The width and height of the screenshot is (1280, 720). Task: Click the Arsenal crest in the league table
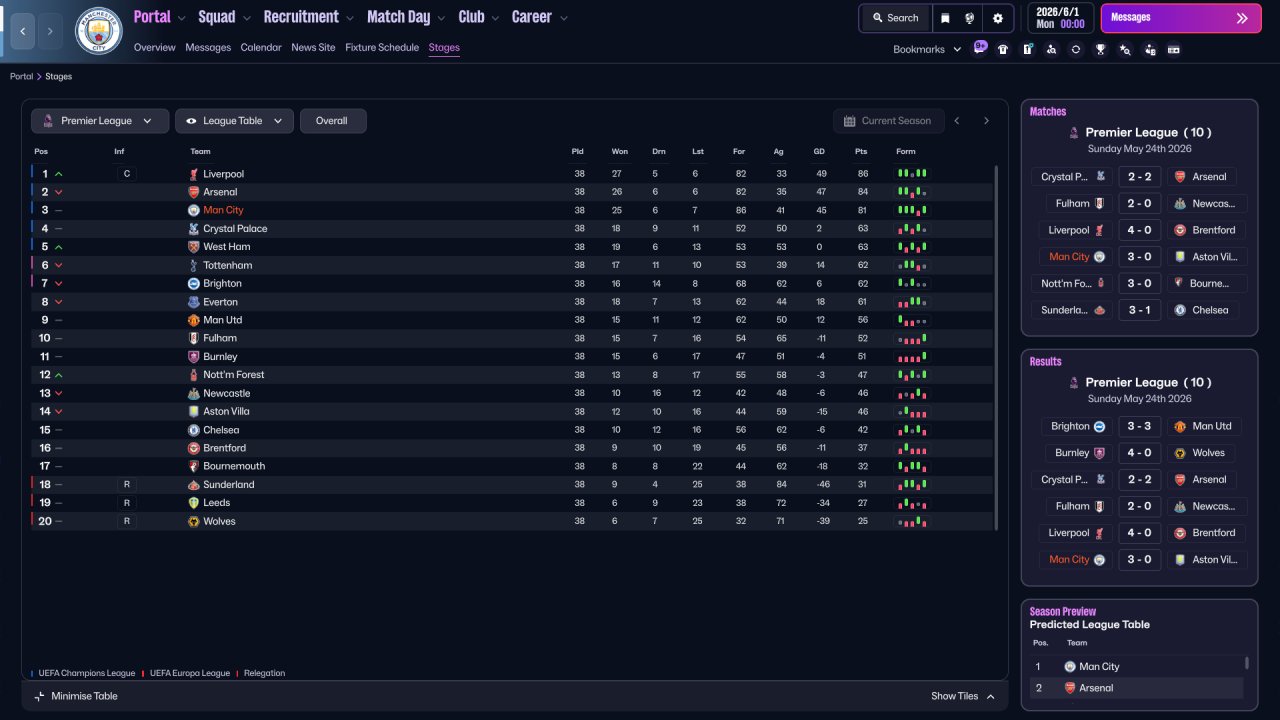pyautogui.click(x=194, y=192)
